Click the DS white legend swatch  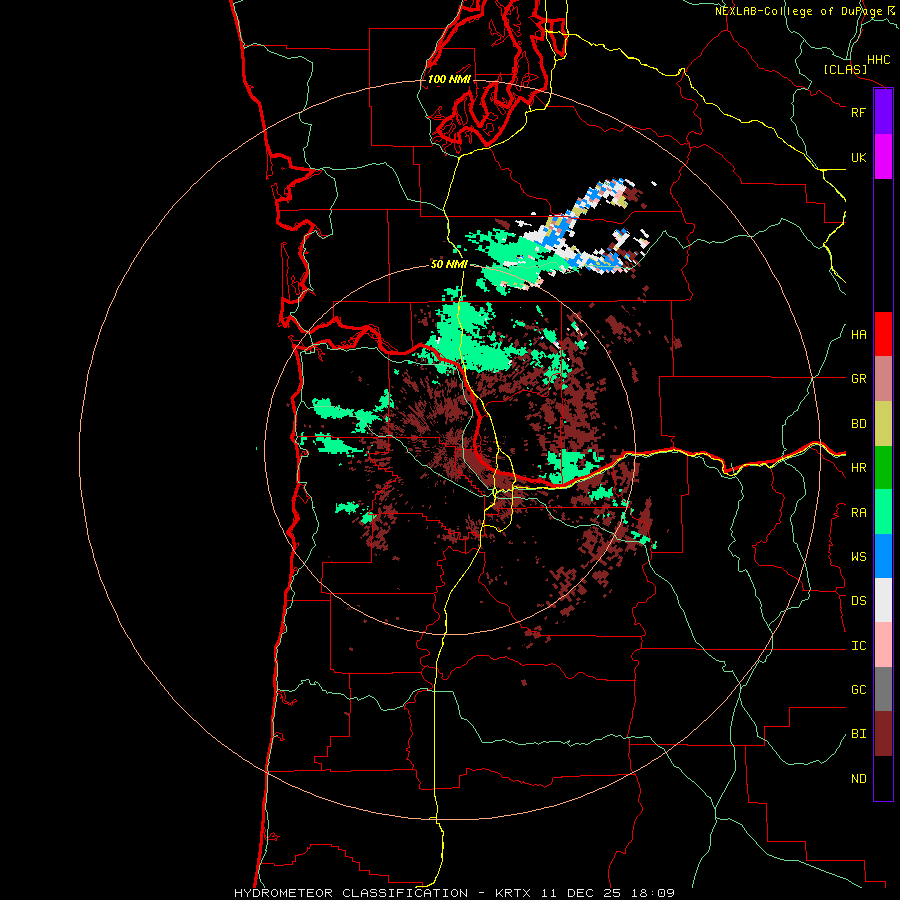tap(883, 600)
